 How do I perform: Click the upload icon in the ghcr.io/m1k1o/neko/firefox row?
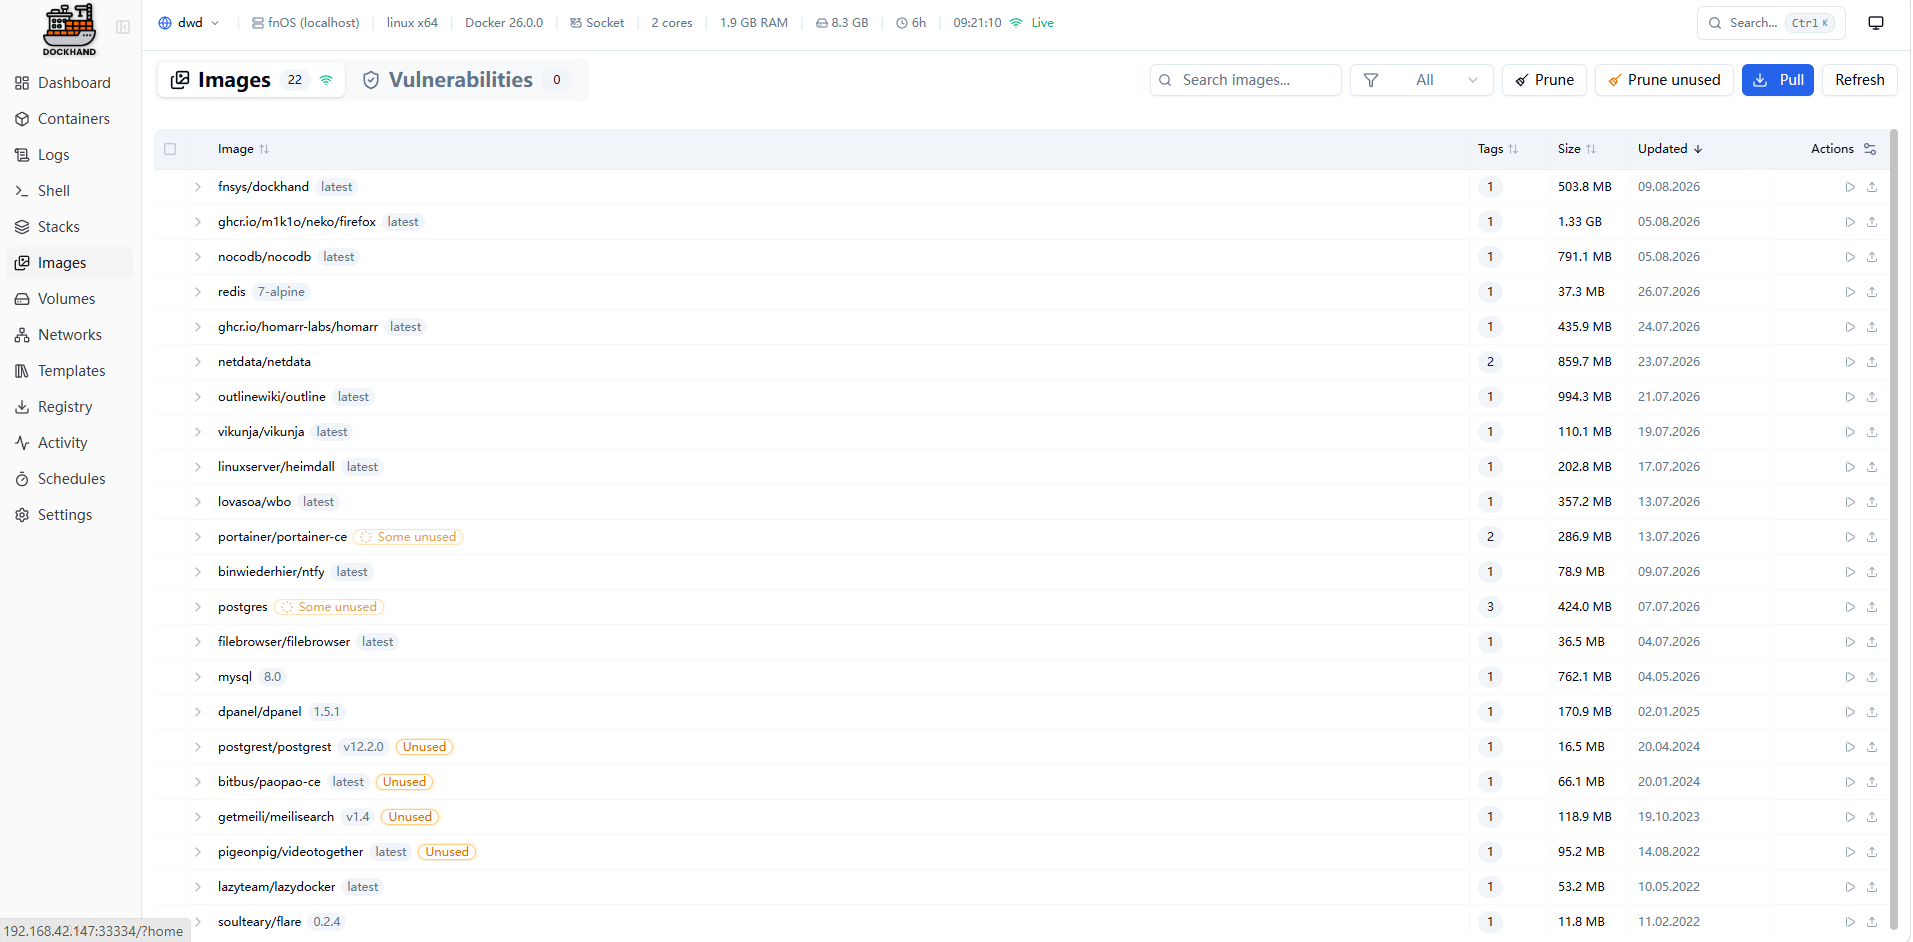1872,222
